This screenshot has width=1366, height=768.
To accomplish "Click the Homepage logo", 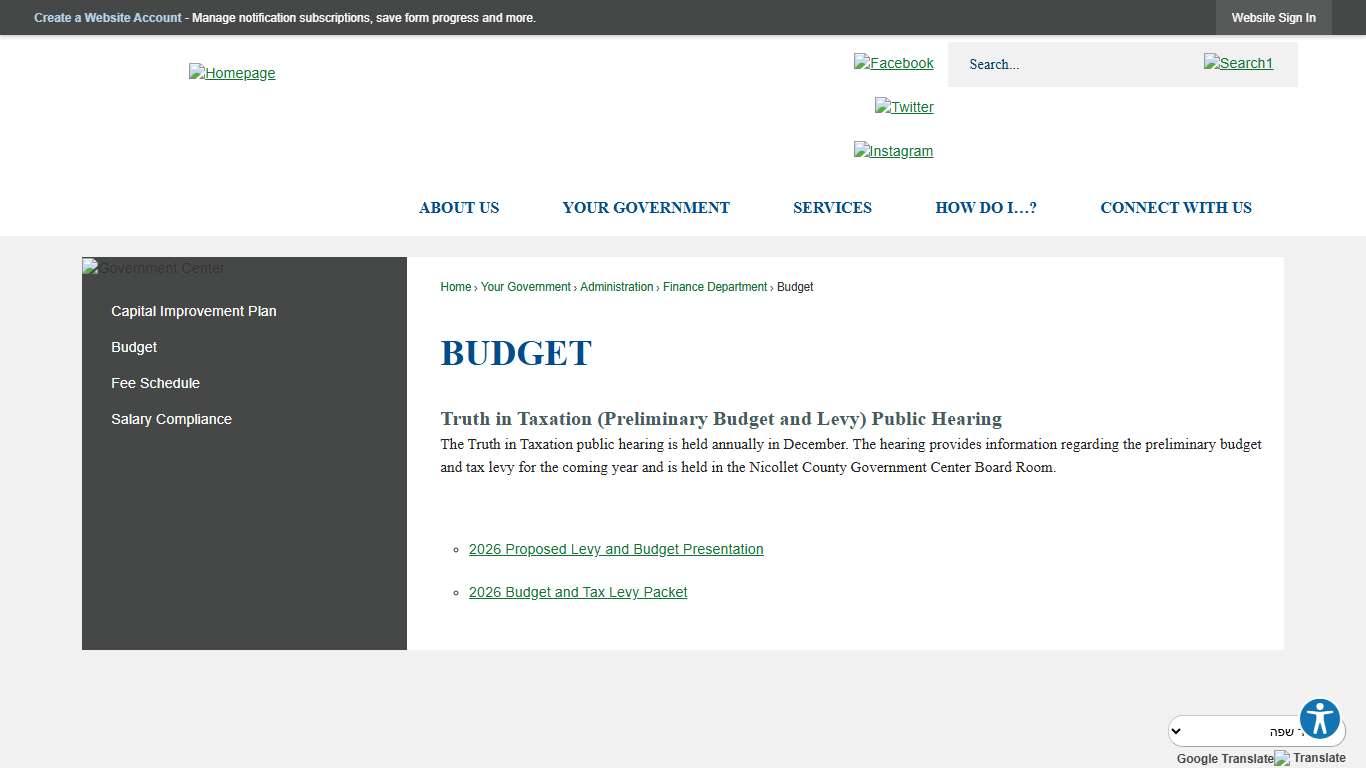I will (x=232, y=72).
